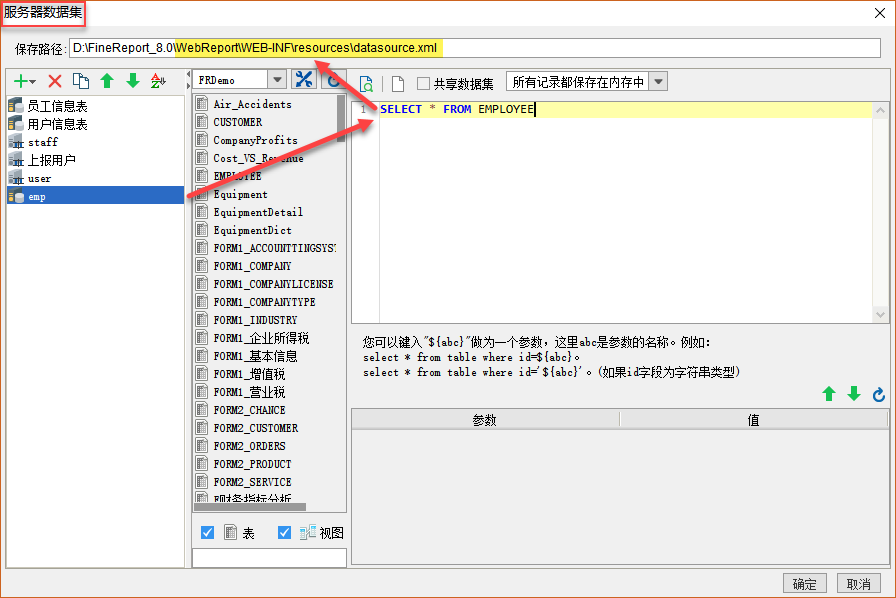Image resolution: width=896 pixels, height=598 pixels.
Task: Select the FORM1_COMPANYLICENSE table
Action: coord(273,284)
